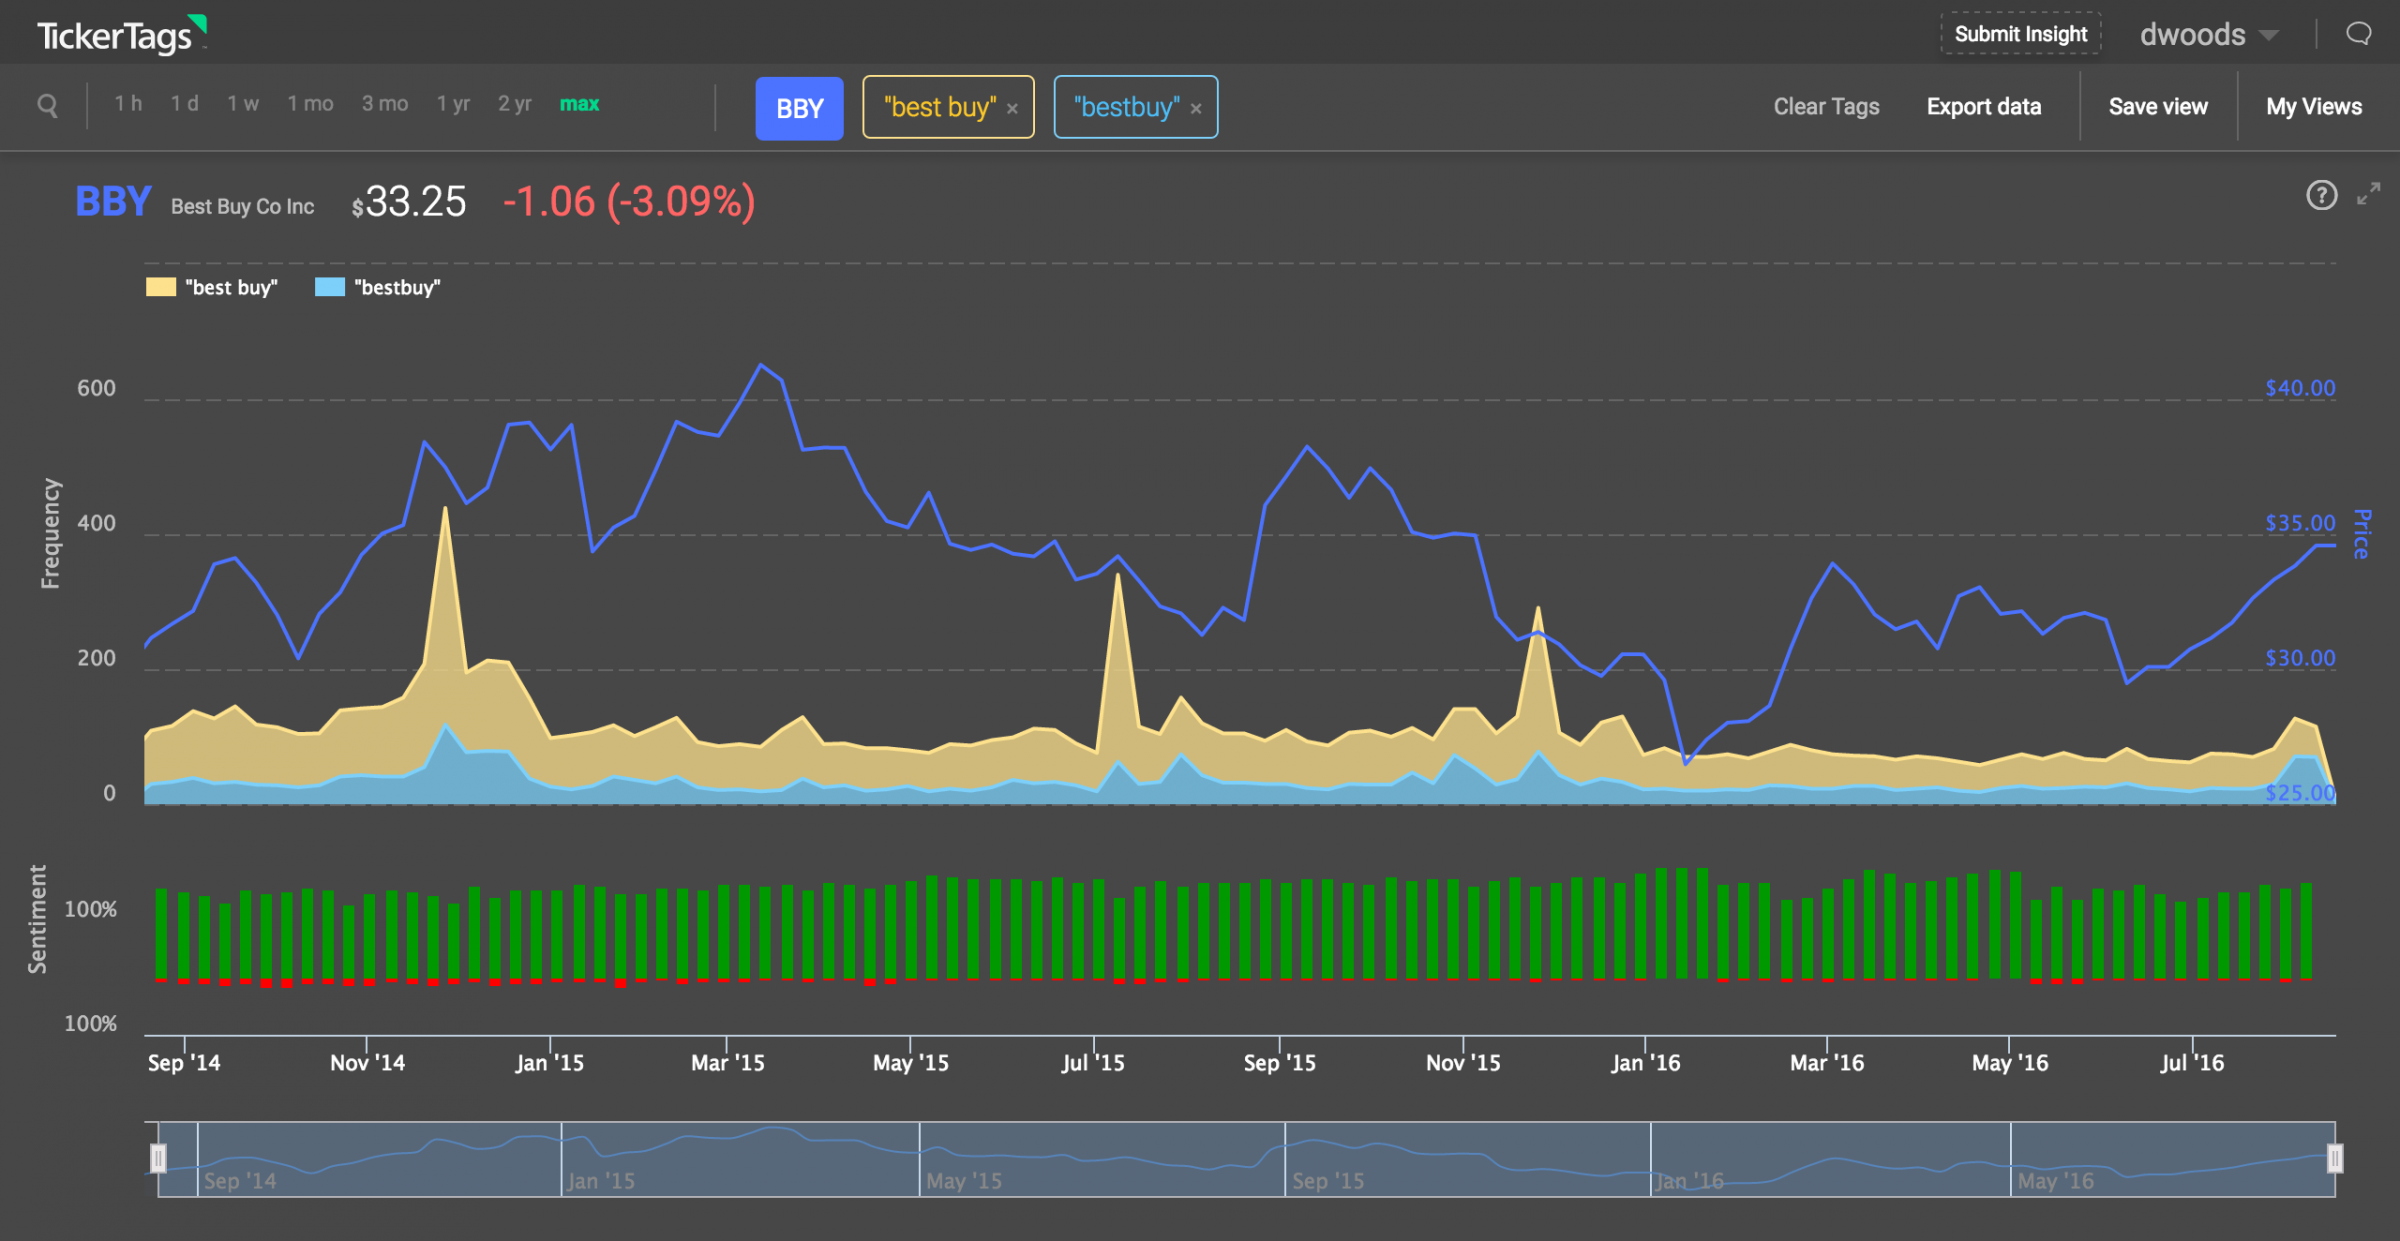Click Save view
2400x1241 pixels.
2158,107
